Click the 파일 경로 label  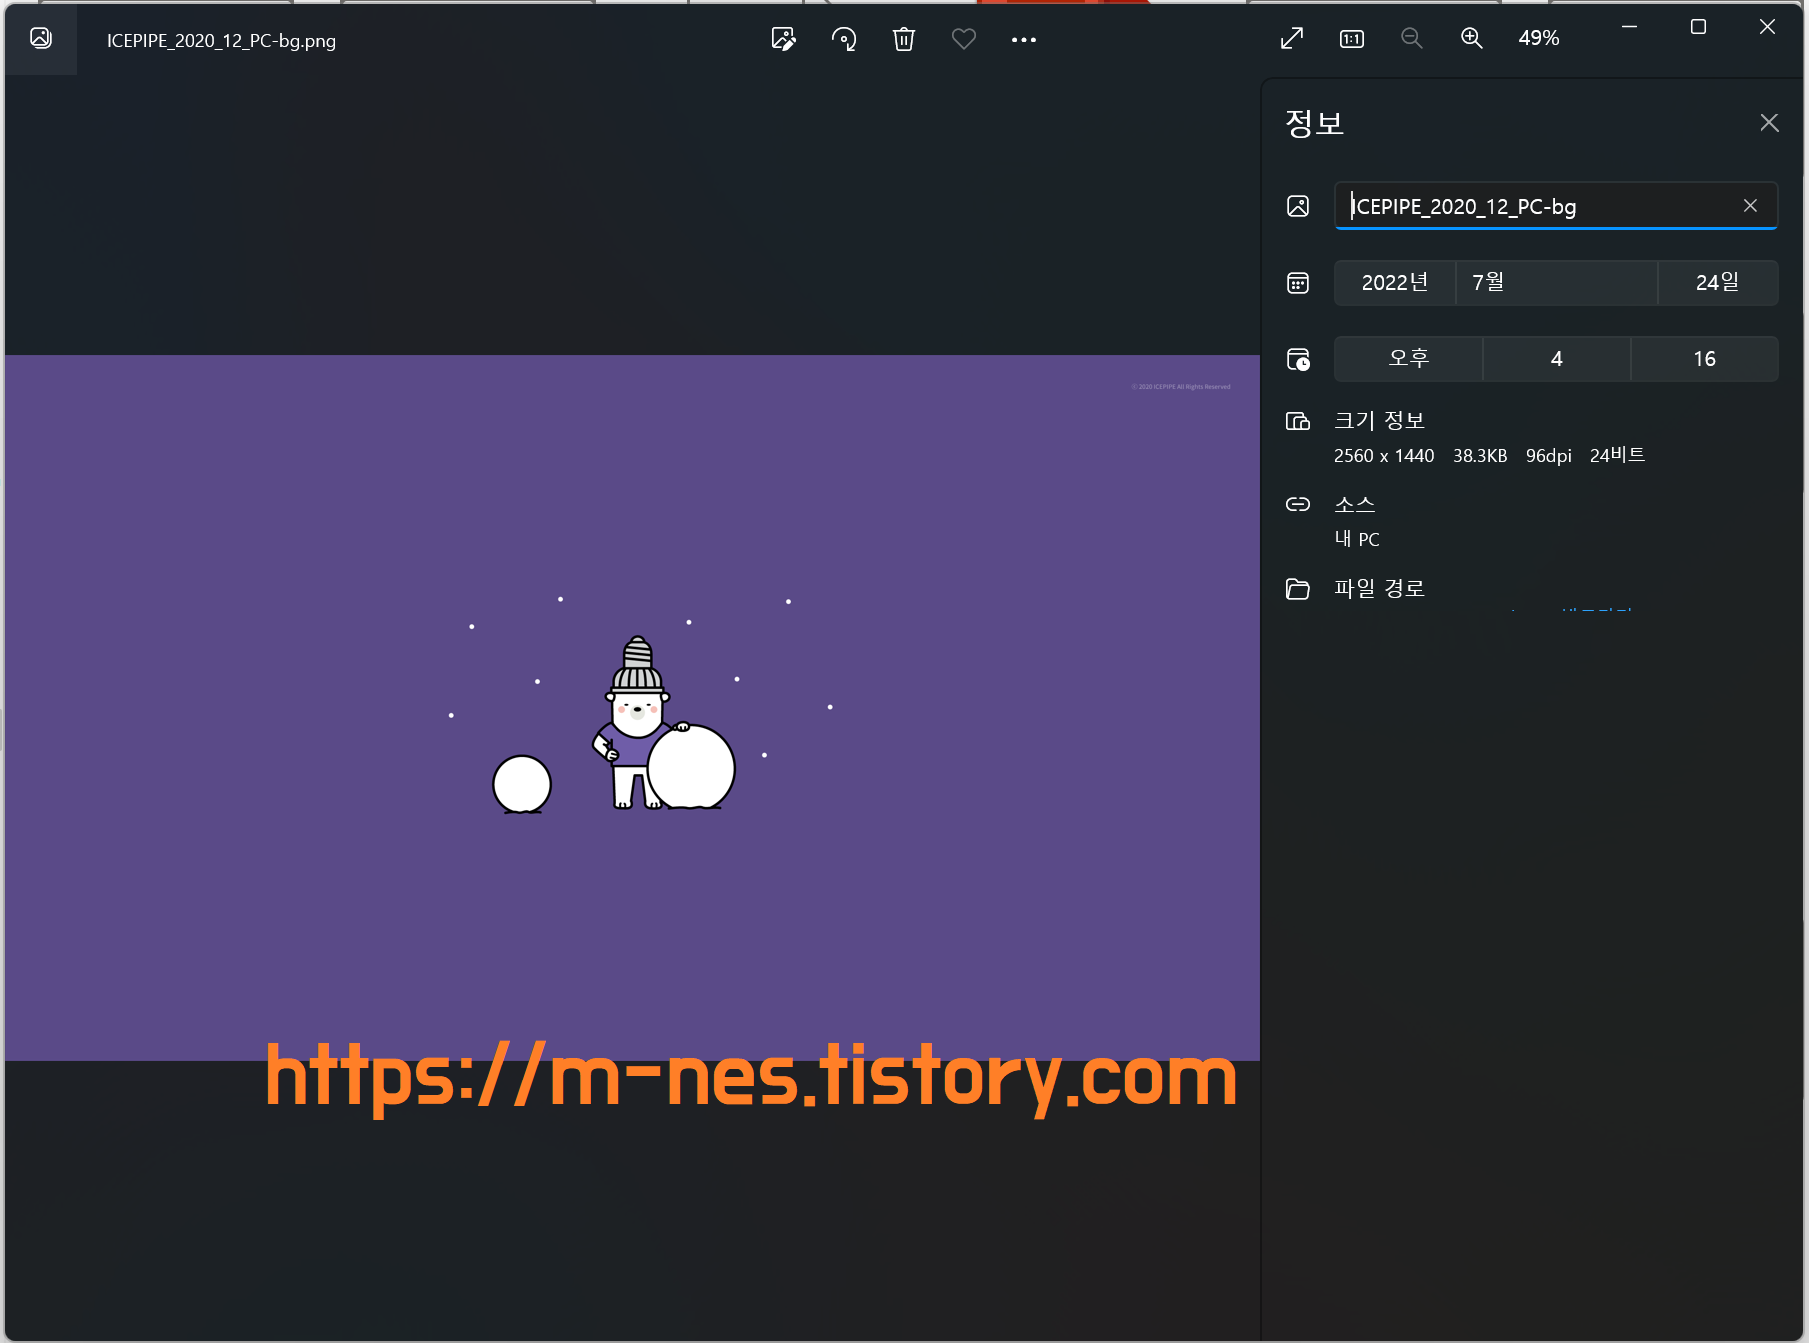(x=1379, y=588)
